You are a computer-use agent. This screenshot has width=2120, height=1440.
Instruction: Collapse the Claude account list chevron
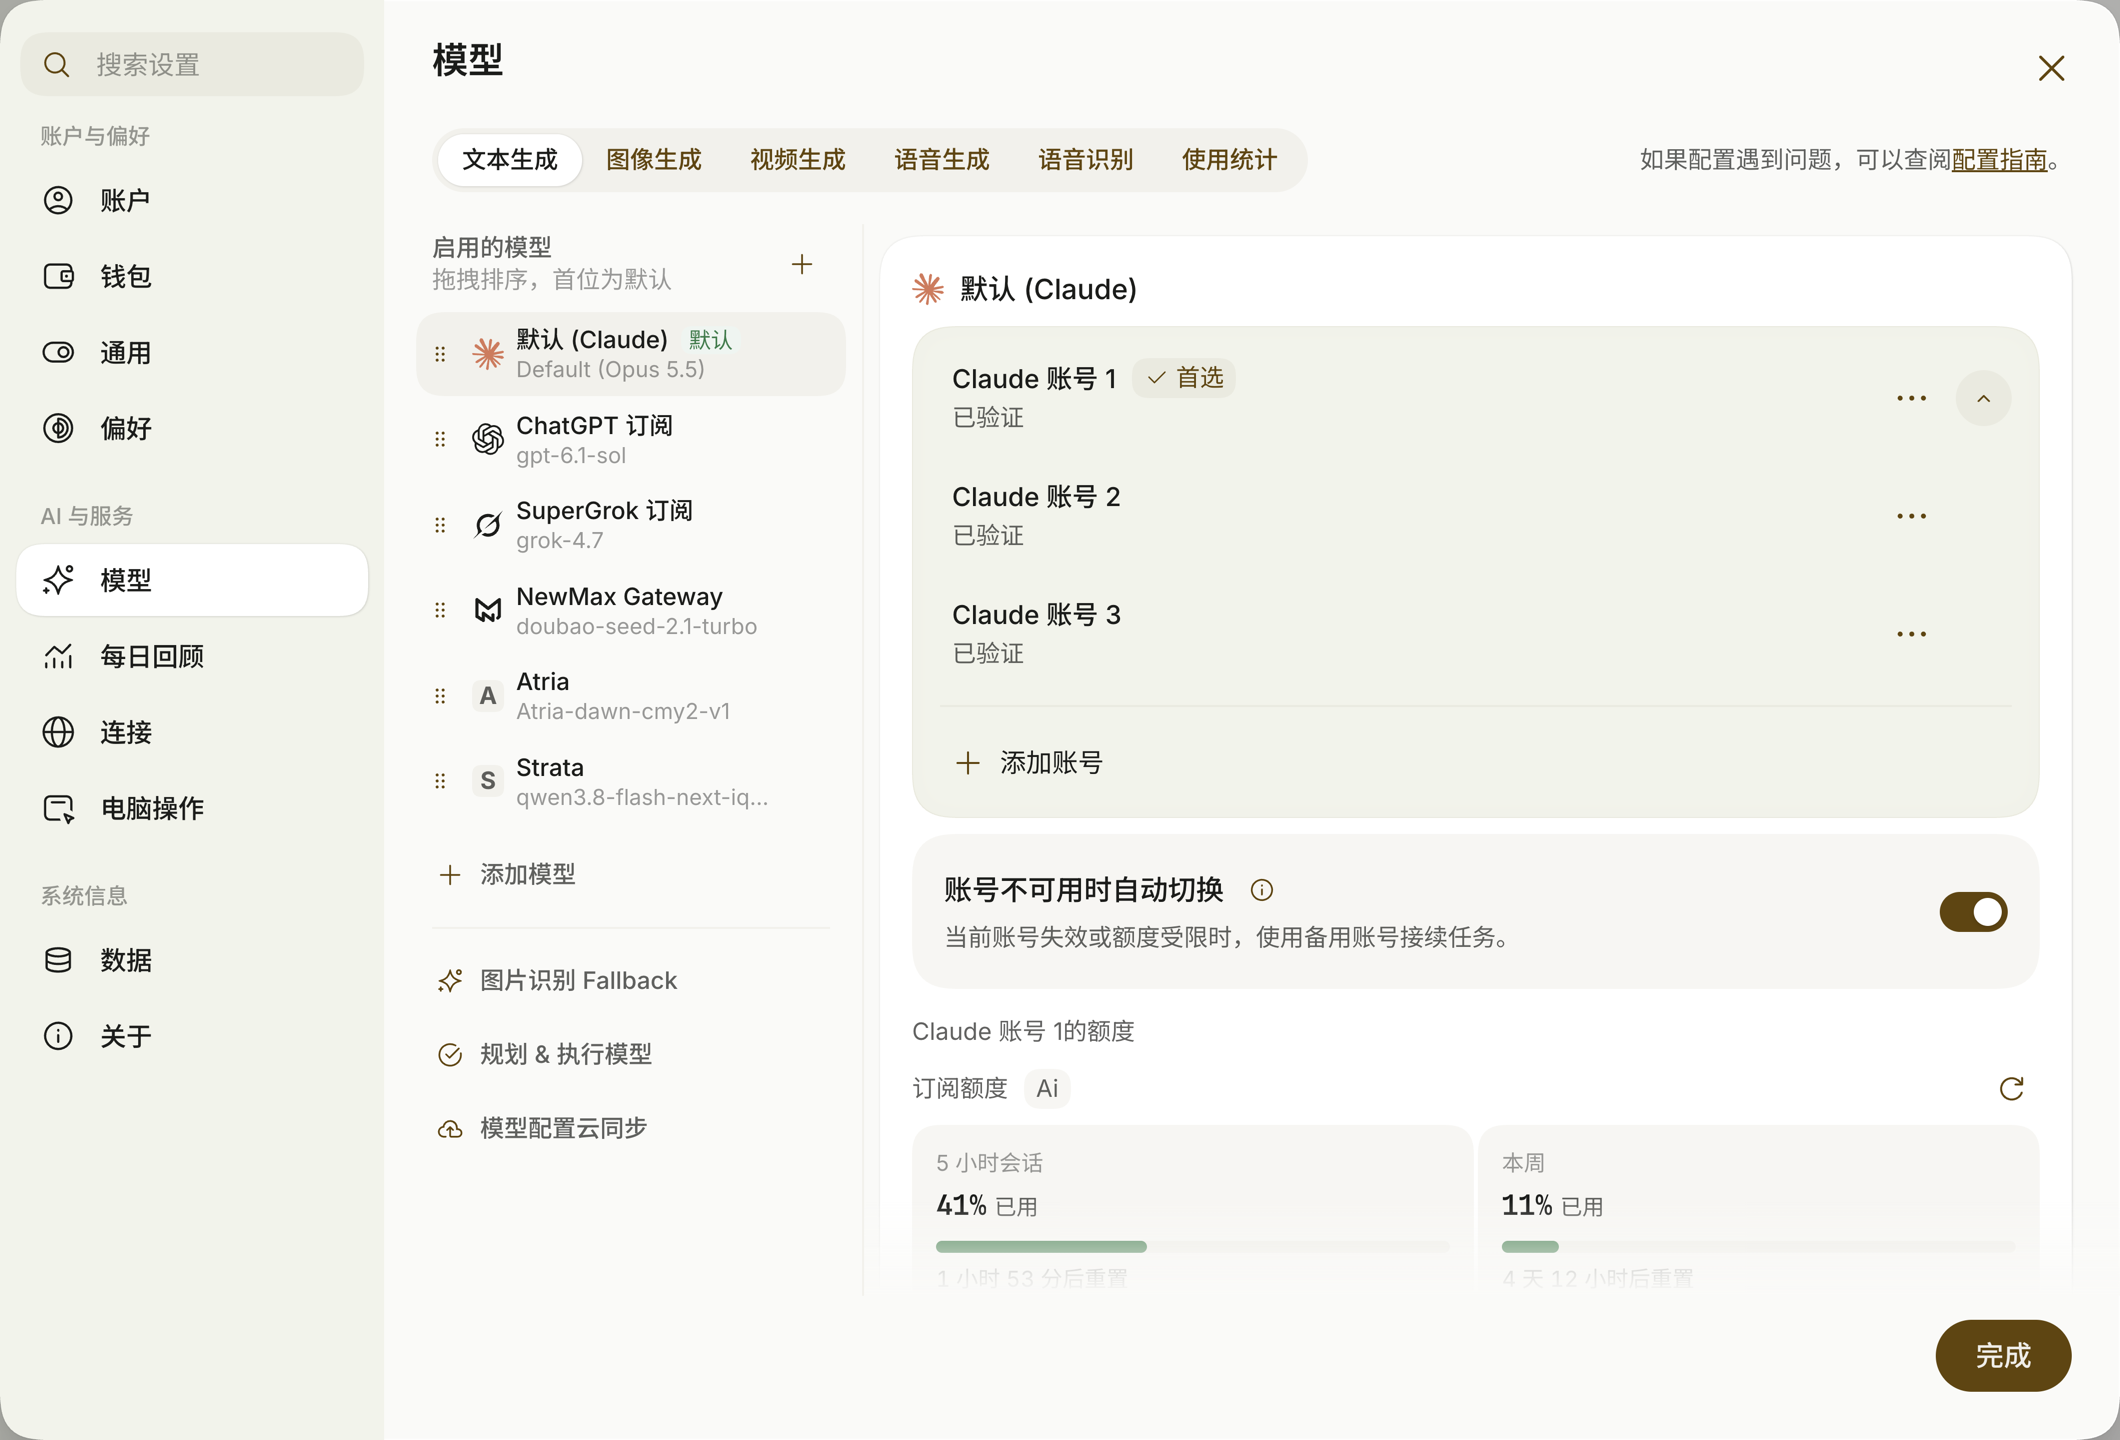point(1983,398)
